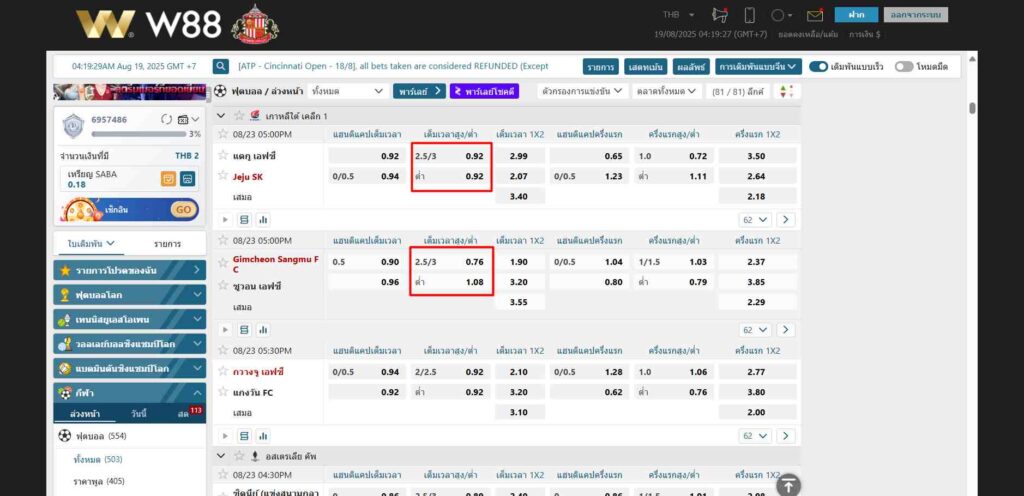Favorite the เกาหลีใต้ เคลีก 1 league star
Image resolution: width=1024 pixels, height=496 pixels.
[239, 116]
